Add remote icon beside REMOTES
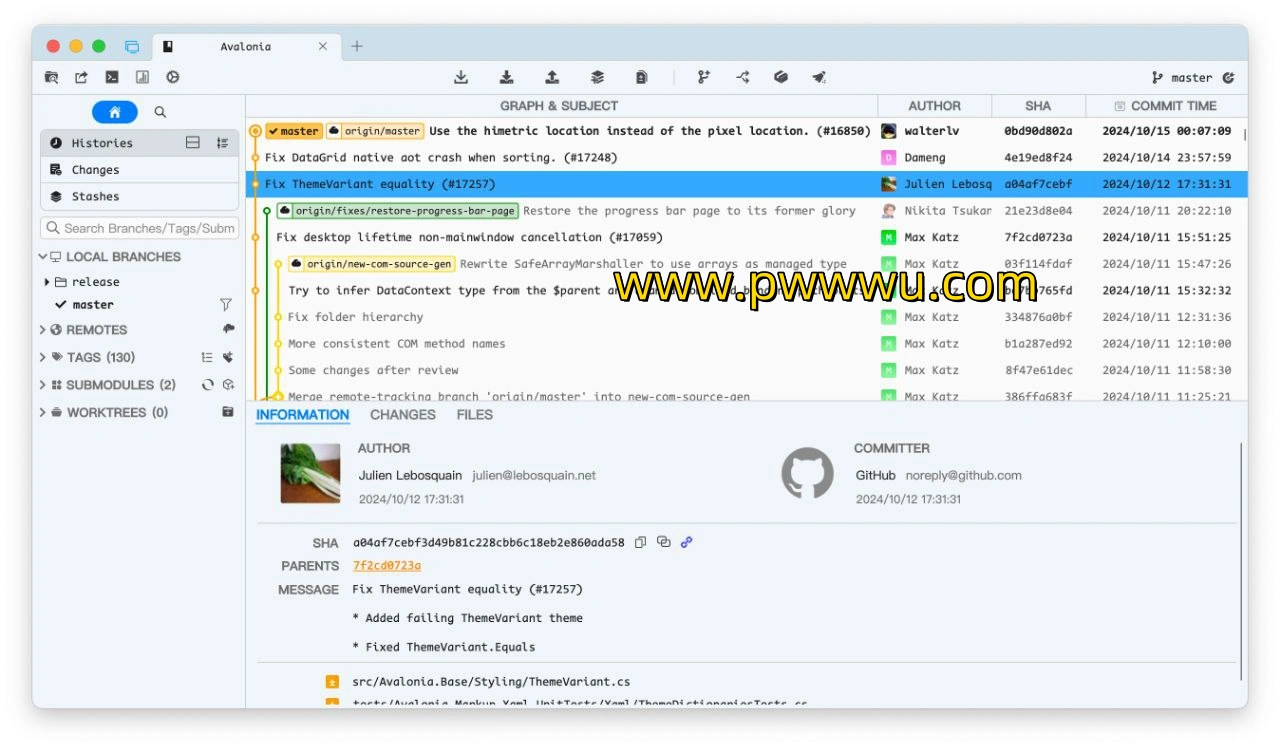 coord(228,329)
